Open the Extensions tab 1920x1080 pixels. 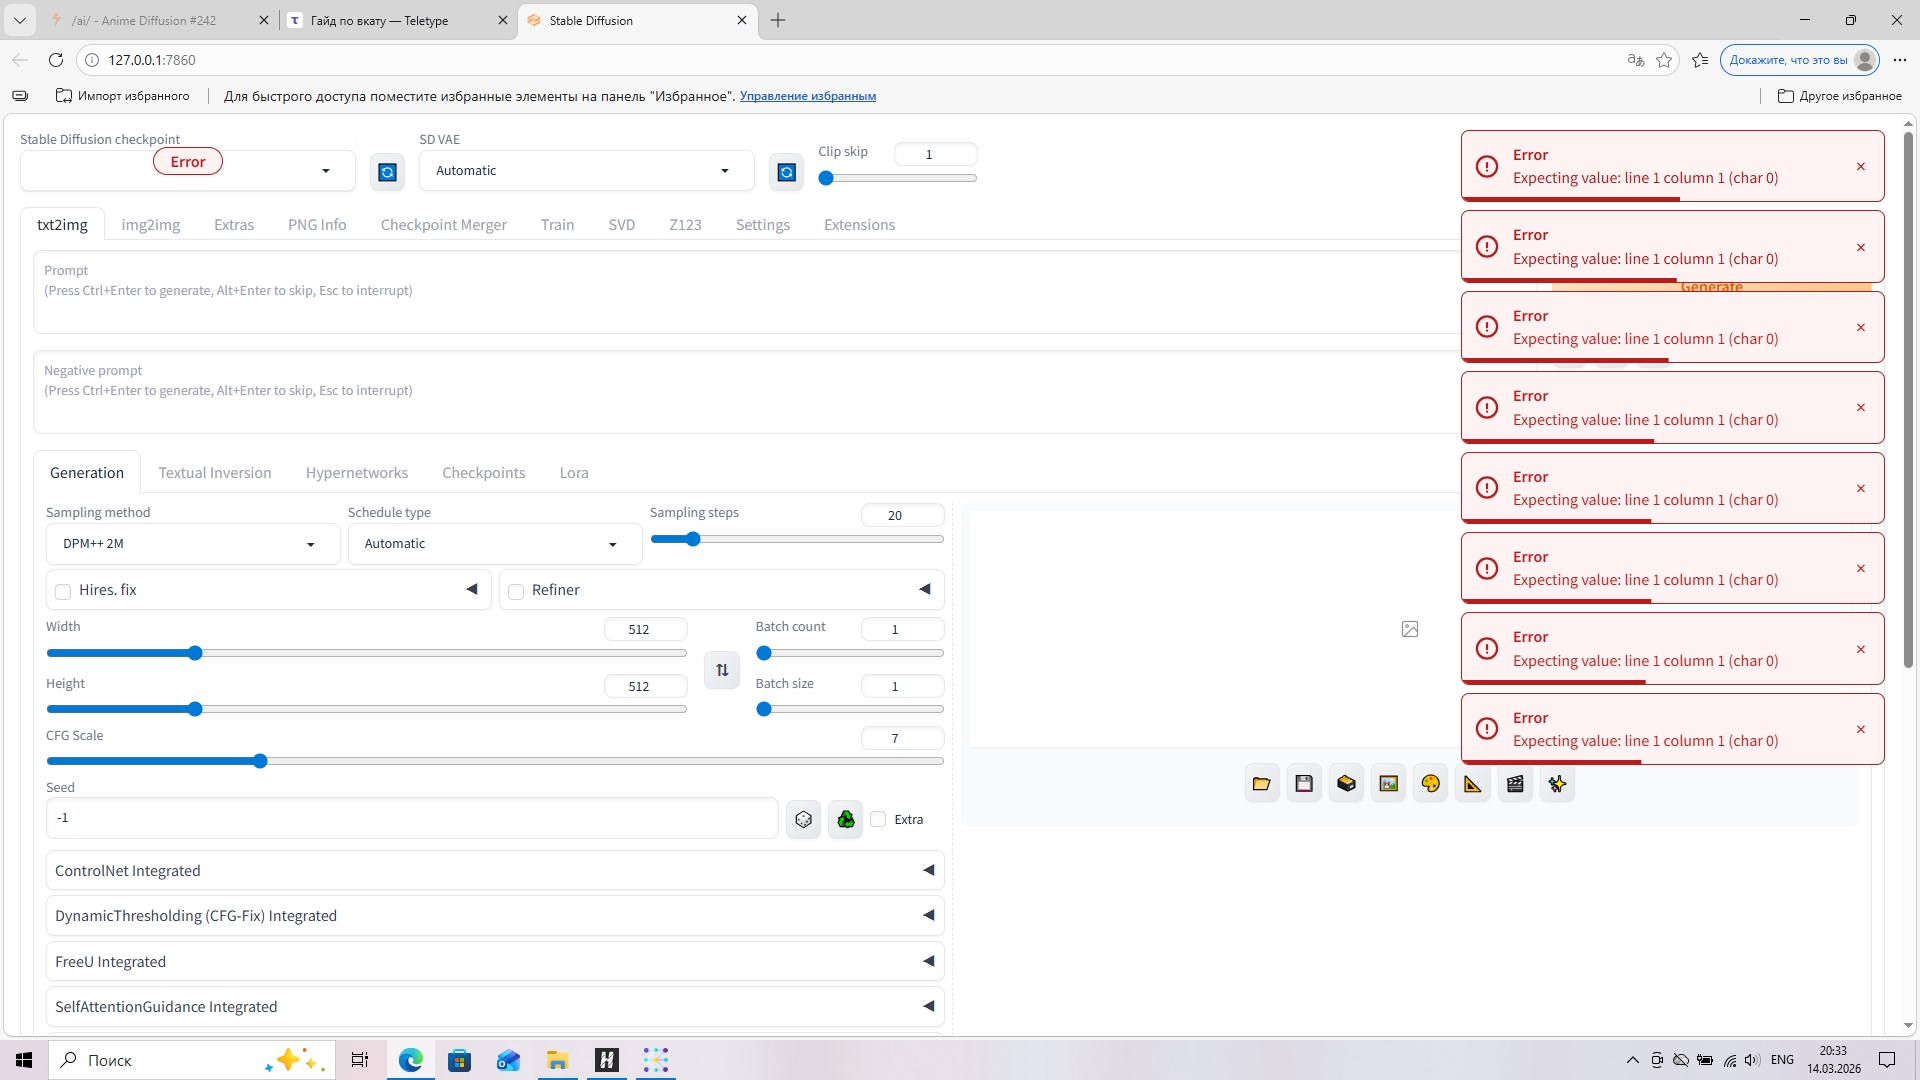click(859, 225)
